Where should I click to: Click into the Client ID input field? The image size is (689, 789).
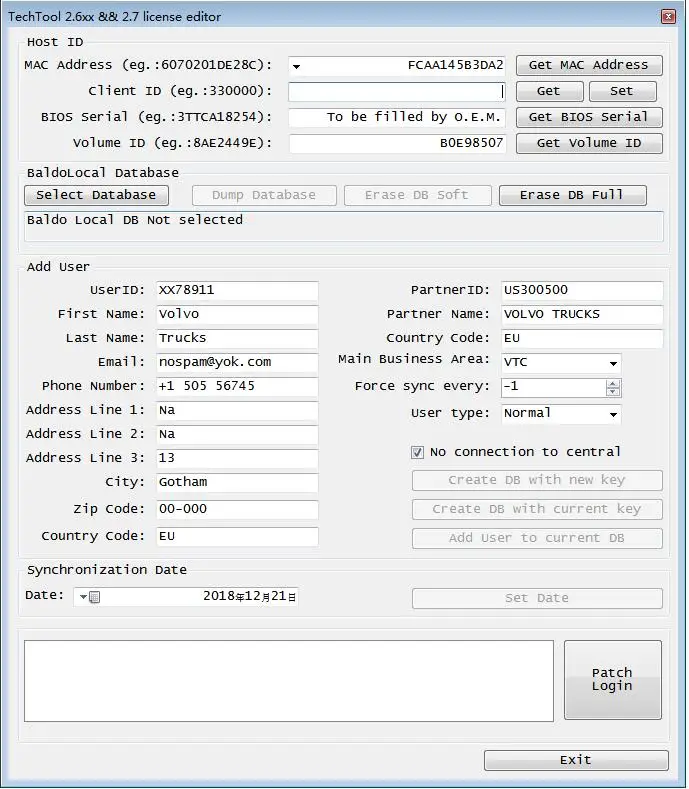[x=397, y=91]
